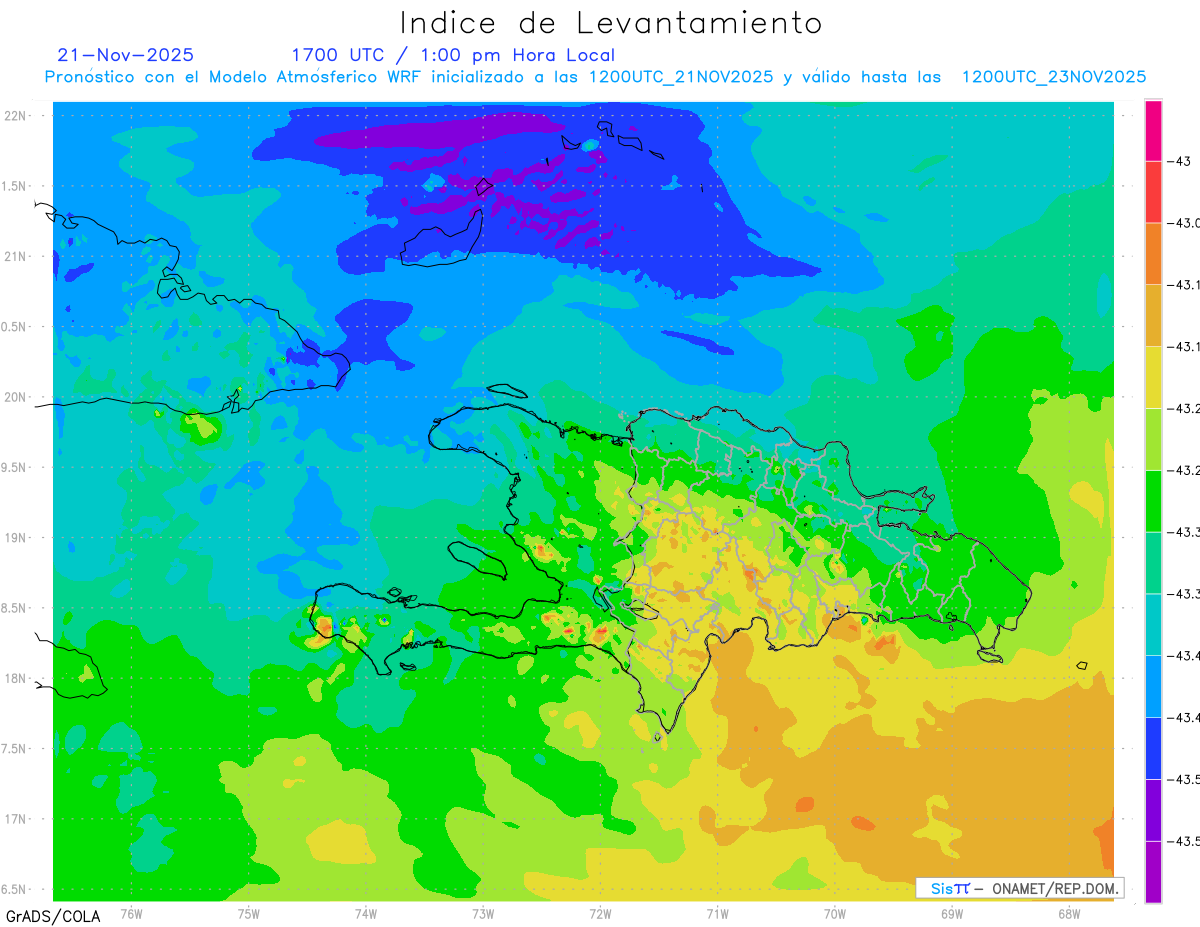Click the '22N' latitude label
The width and height of the screenshot is (1200, 927).
[x=15, y=116]
